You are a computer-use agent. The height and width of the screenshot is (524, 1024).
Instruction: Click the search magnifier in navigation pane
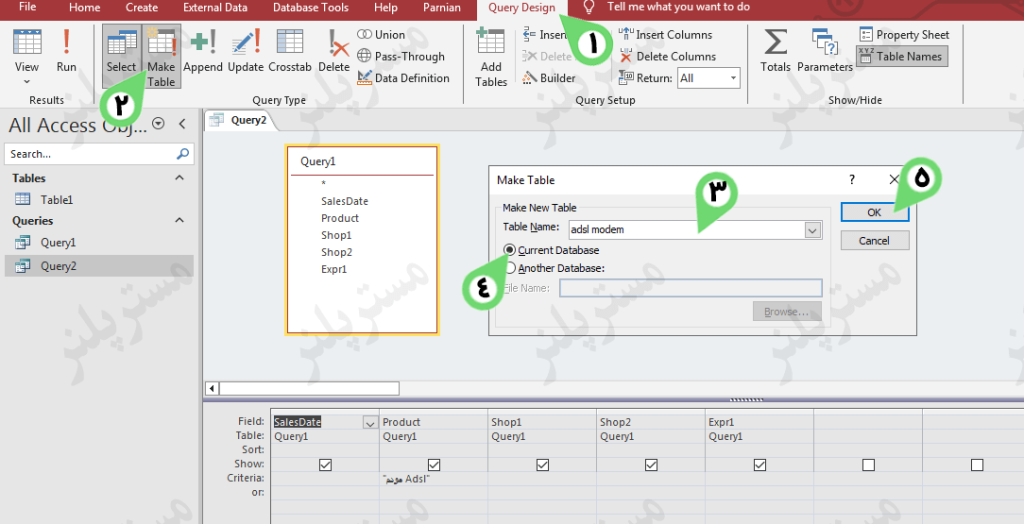click(183, 154)
